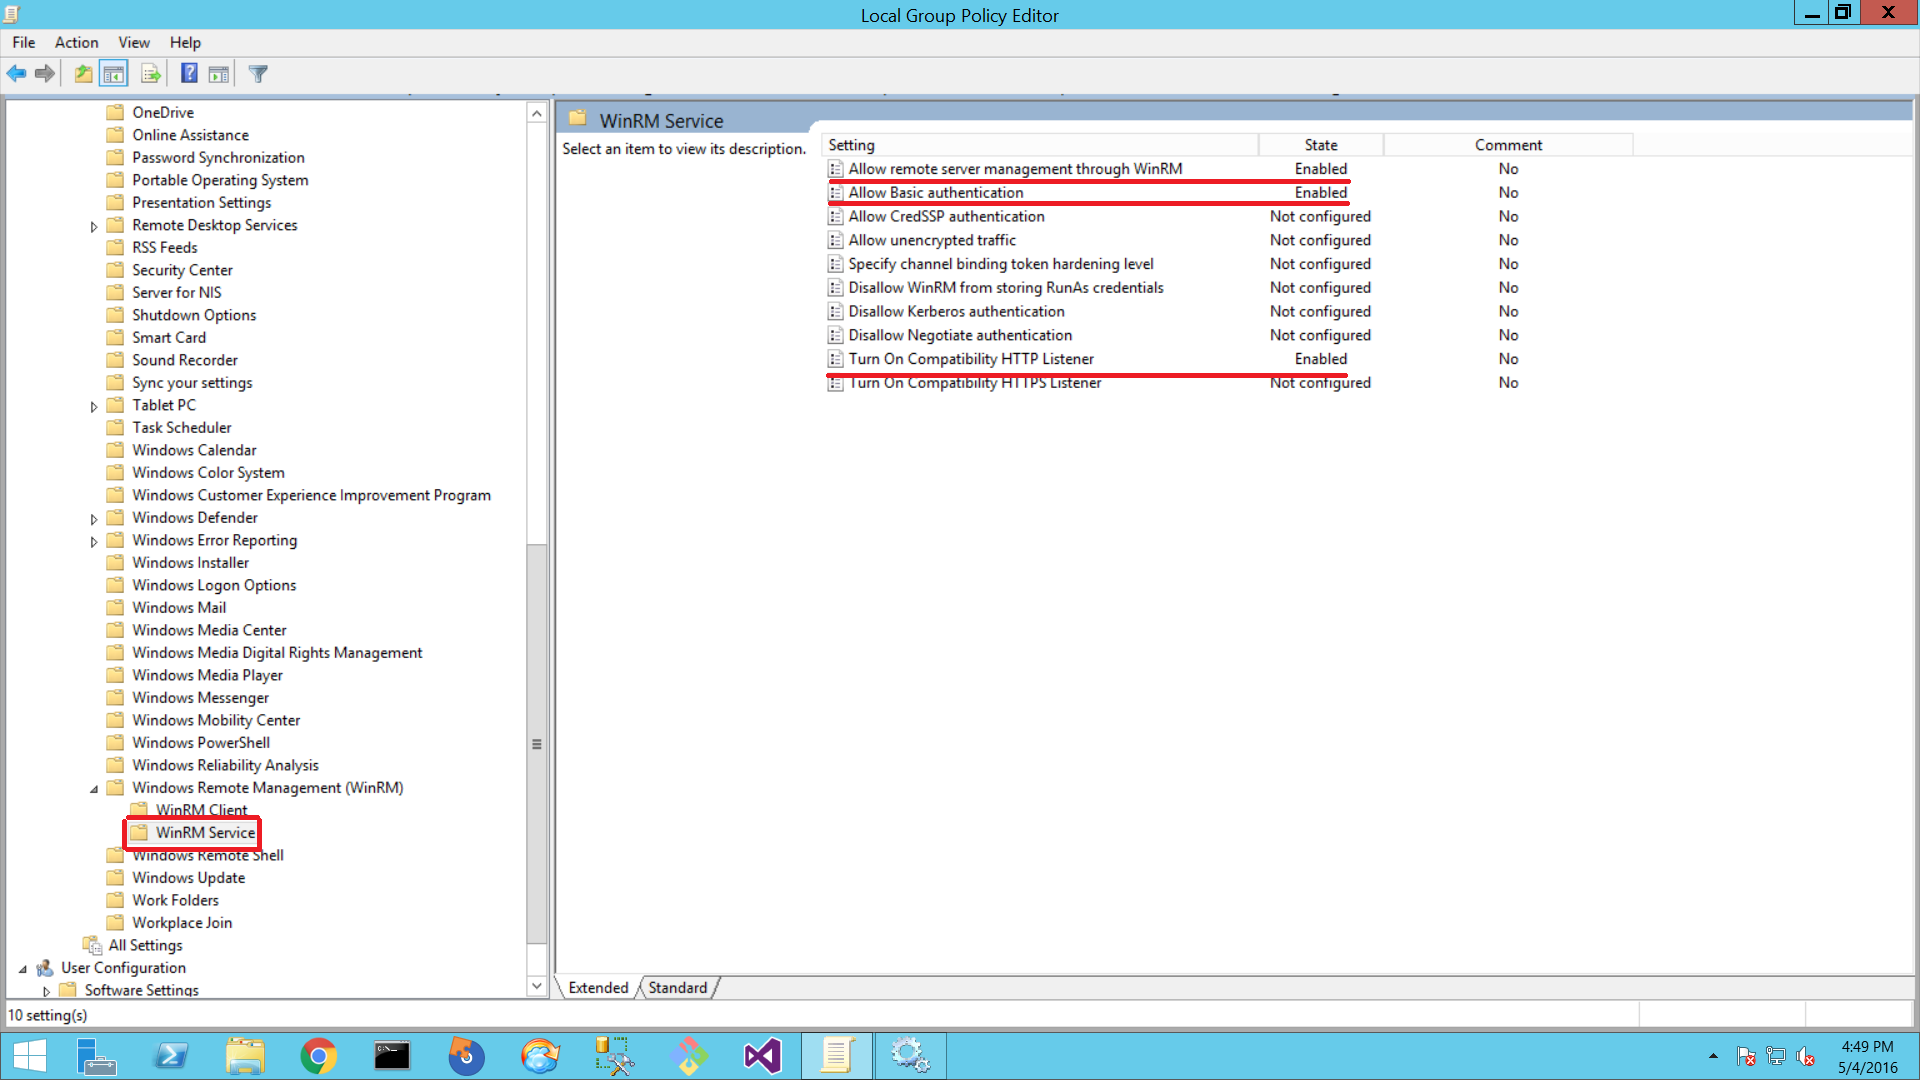
Task: Collapse the Windows Remote Management (WinRM) node
Action: coord(94,789)
